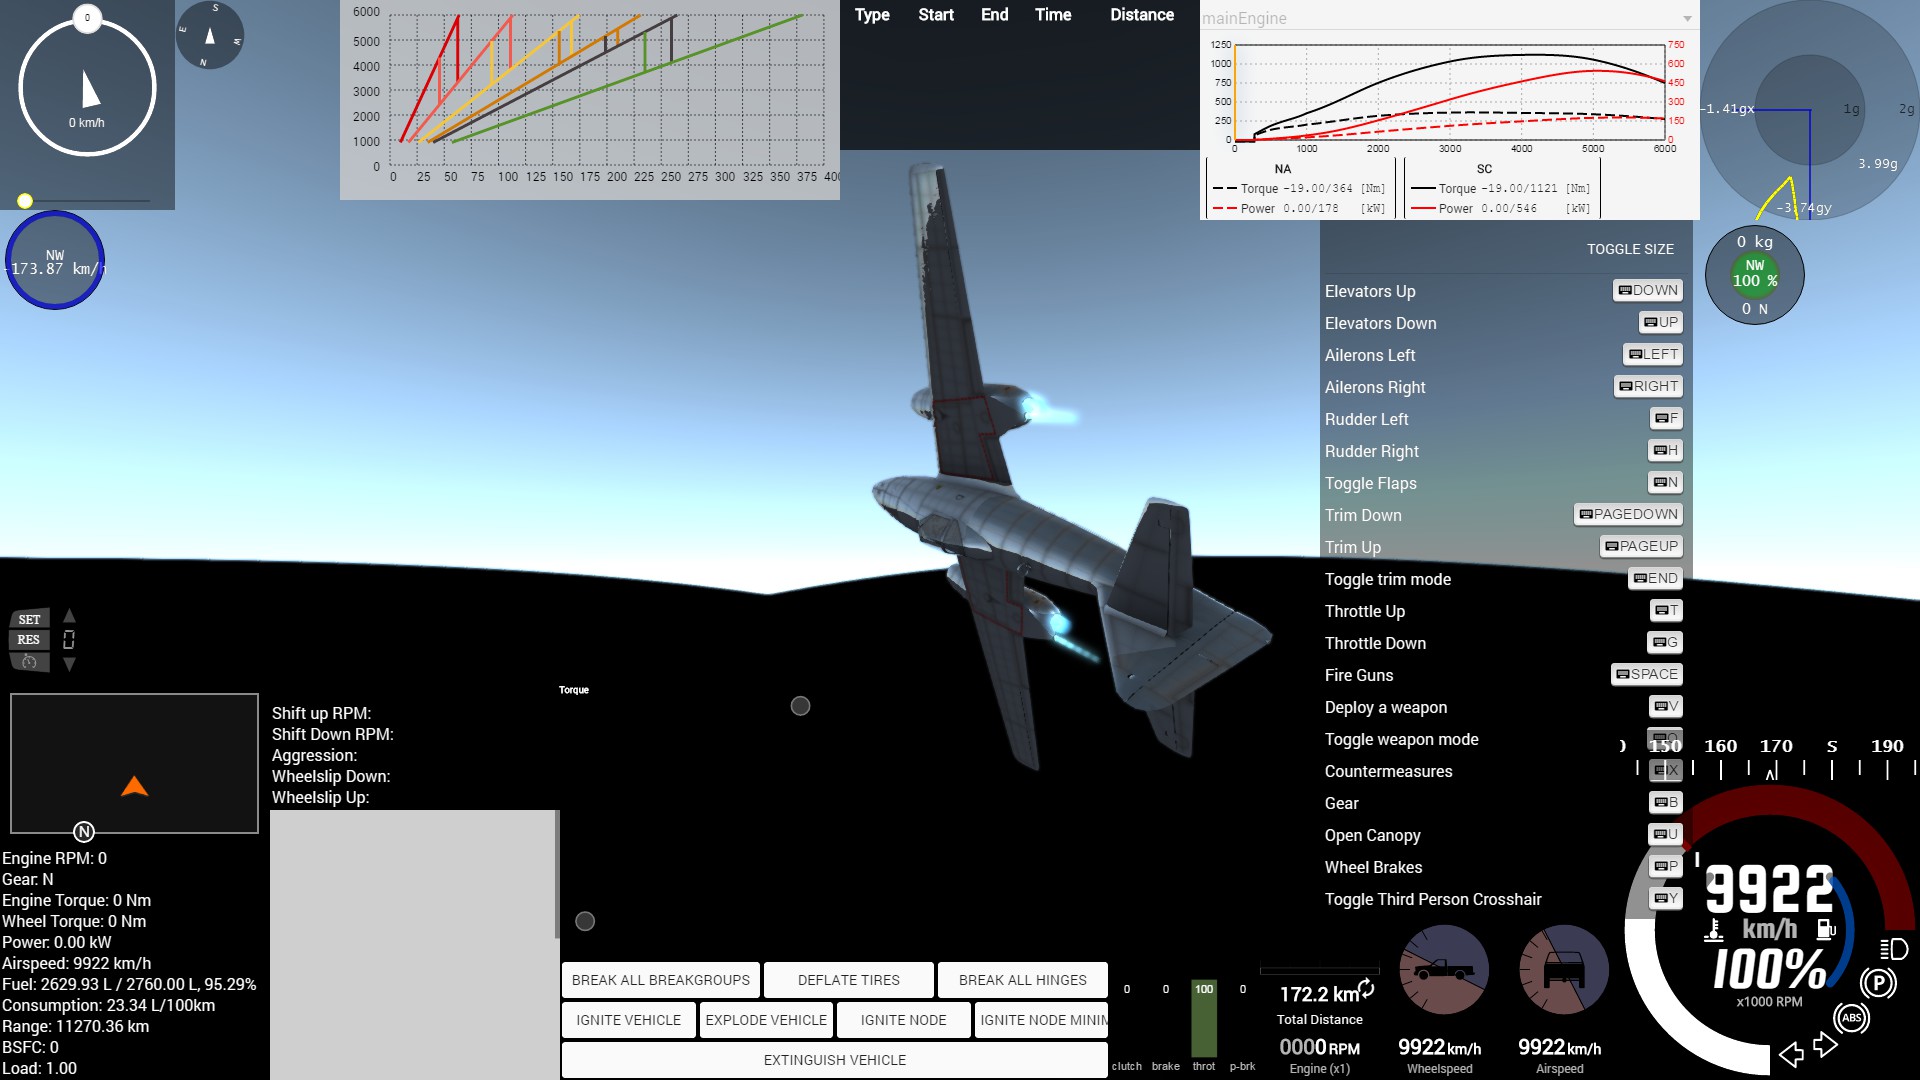Click the DEFLATE TIRES button
Image resolution: width=1920 pixels, height=1080 pixels.
(x=849, y=980)
